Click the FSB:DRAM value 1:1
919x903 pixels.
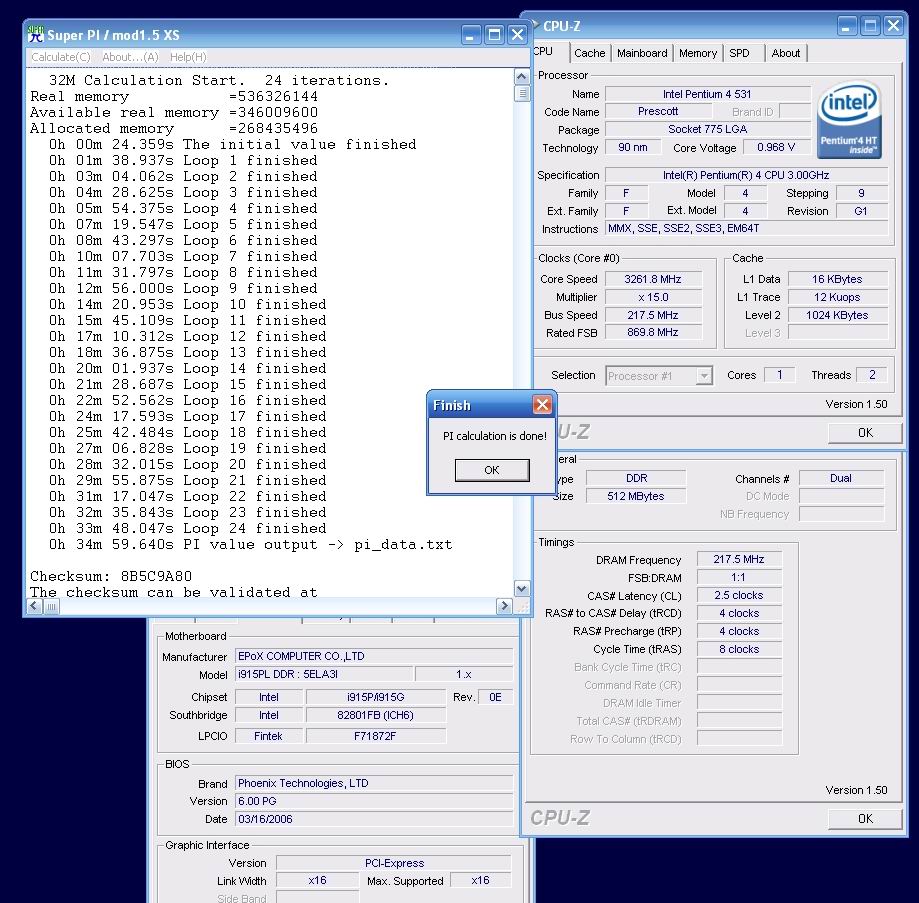[739, 577]
